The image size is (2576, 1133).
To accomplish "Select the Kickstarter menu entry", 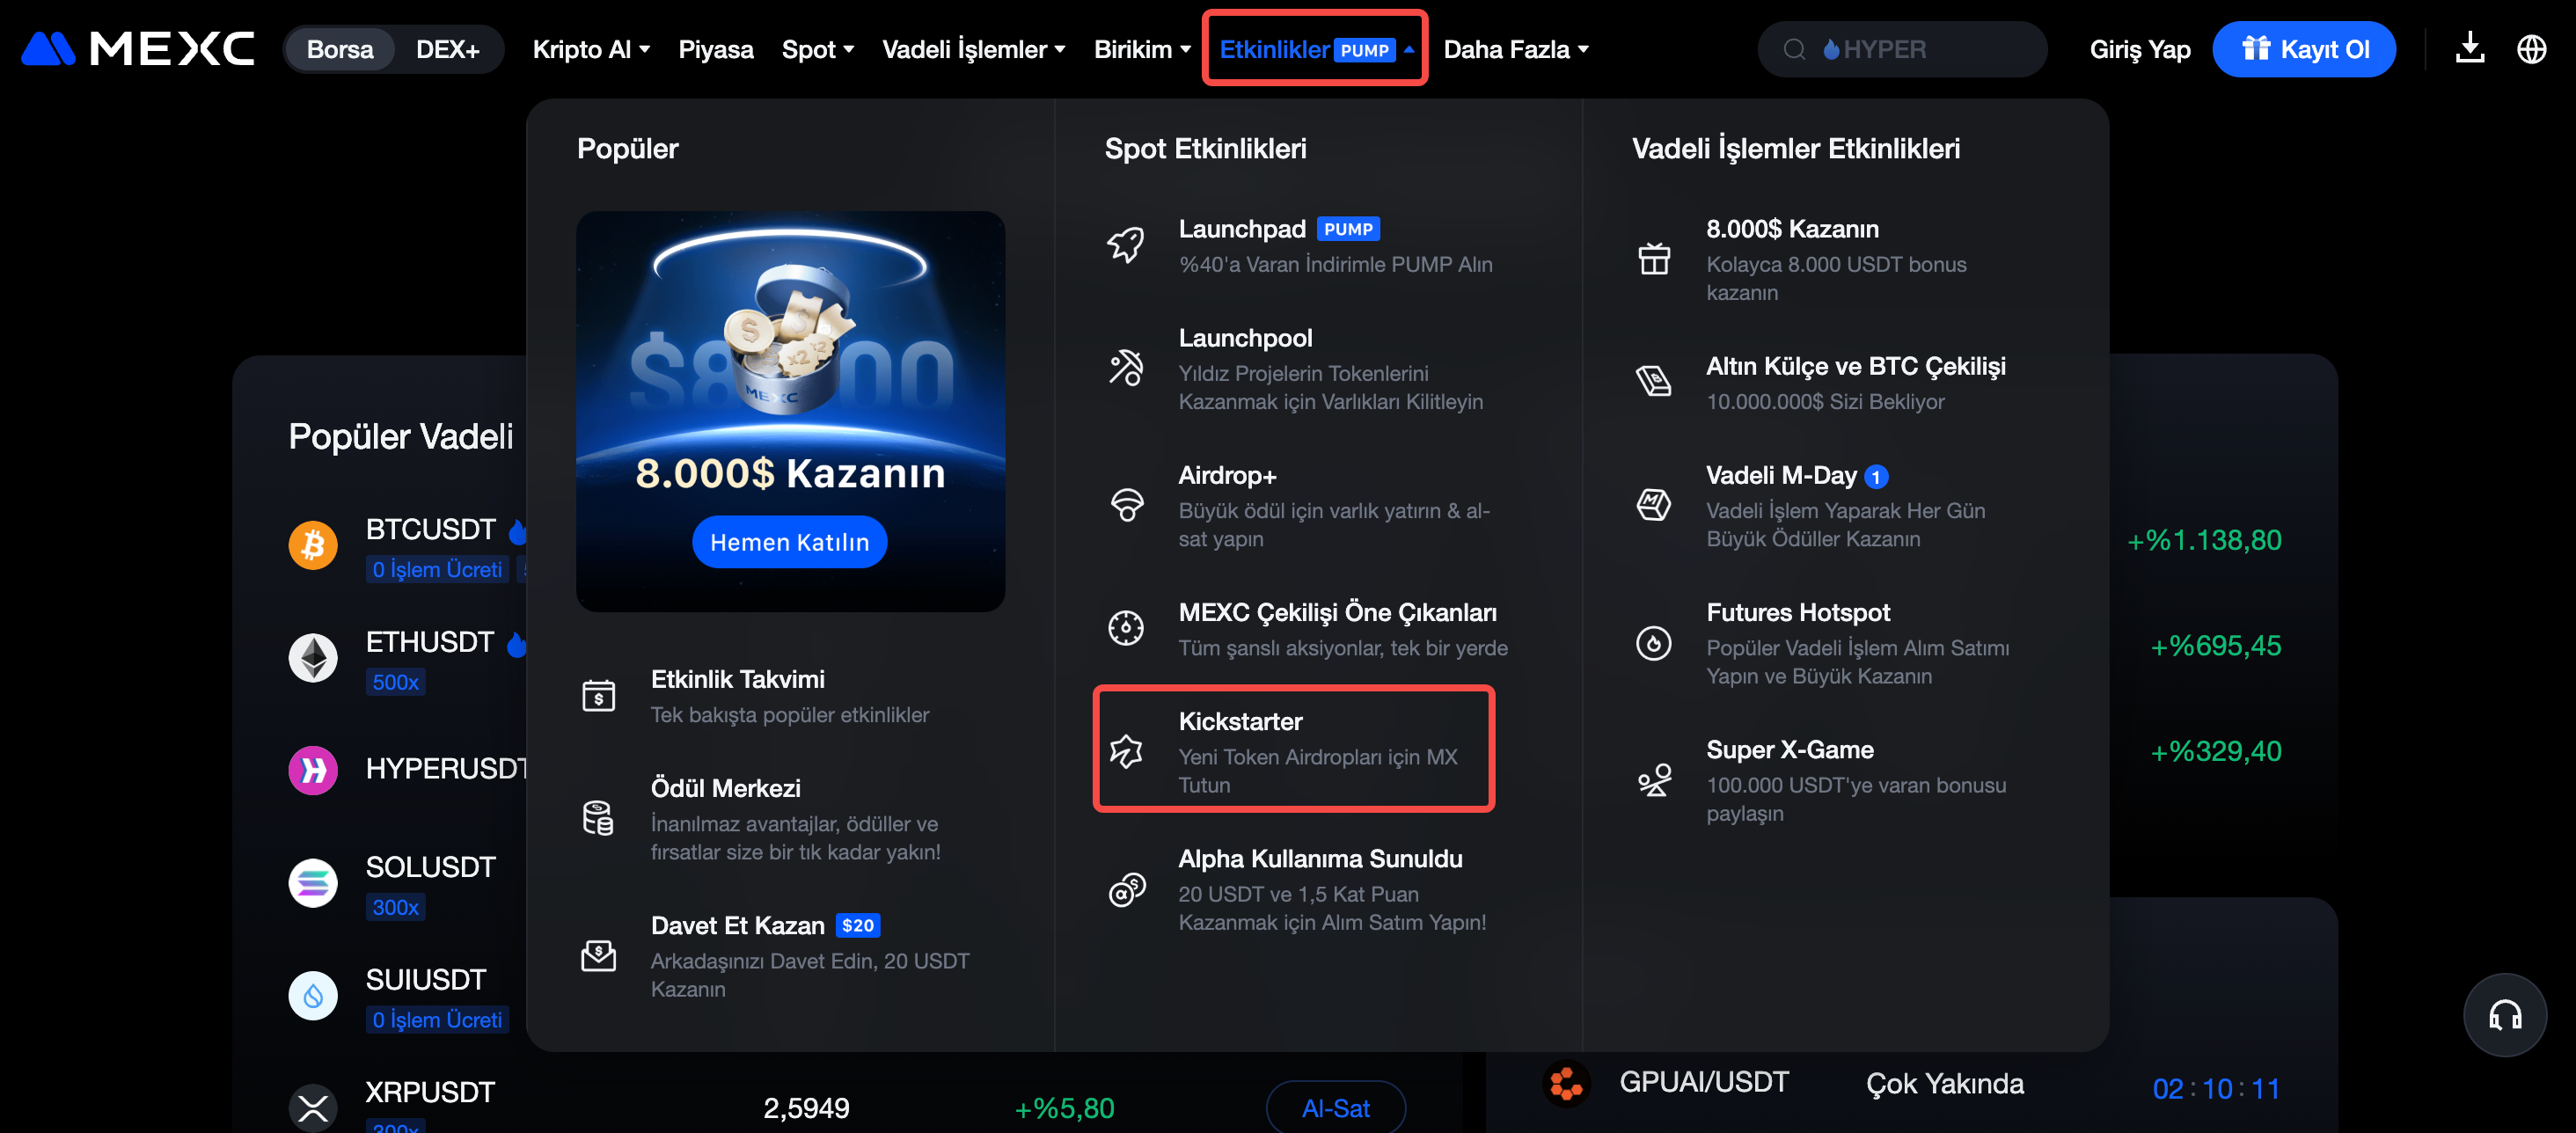I will (1294, 750).
